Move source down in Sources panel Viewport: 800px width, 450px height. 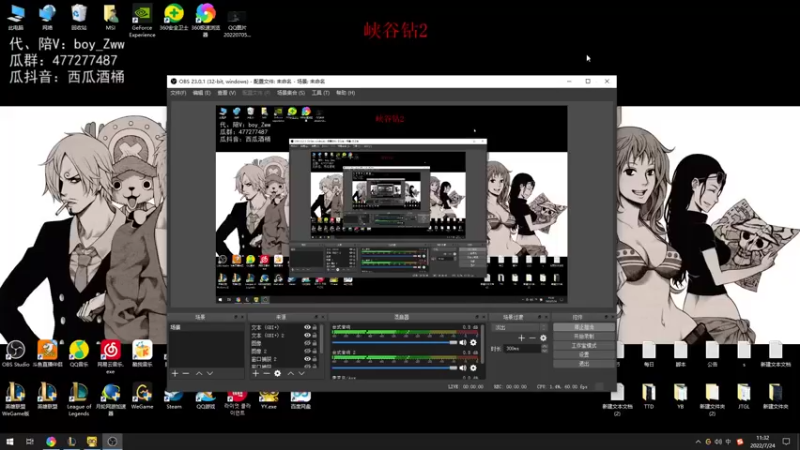(302, 373)
